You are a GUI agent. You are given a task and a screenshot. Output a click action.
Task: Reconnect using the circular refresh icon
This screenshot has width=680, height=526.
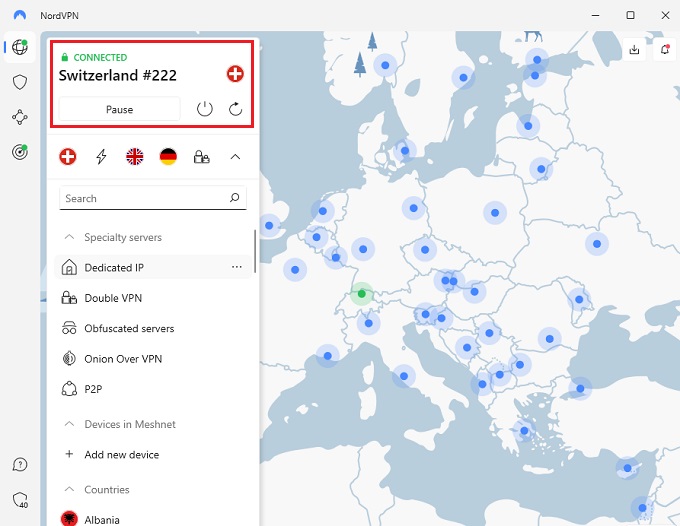(x=235, y=109)
